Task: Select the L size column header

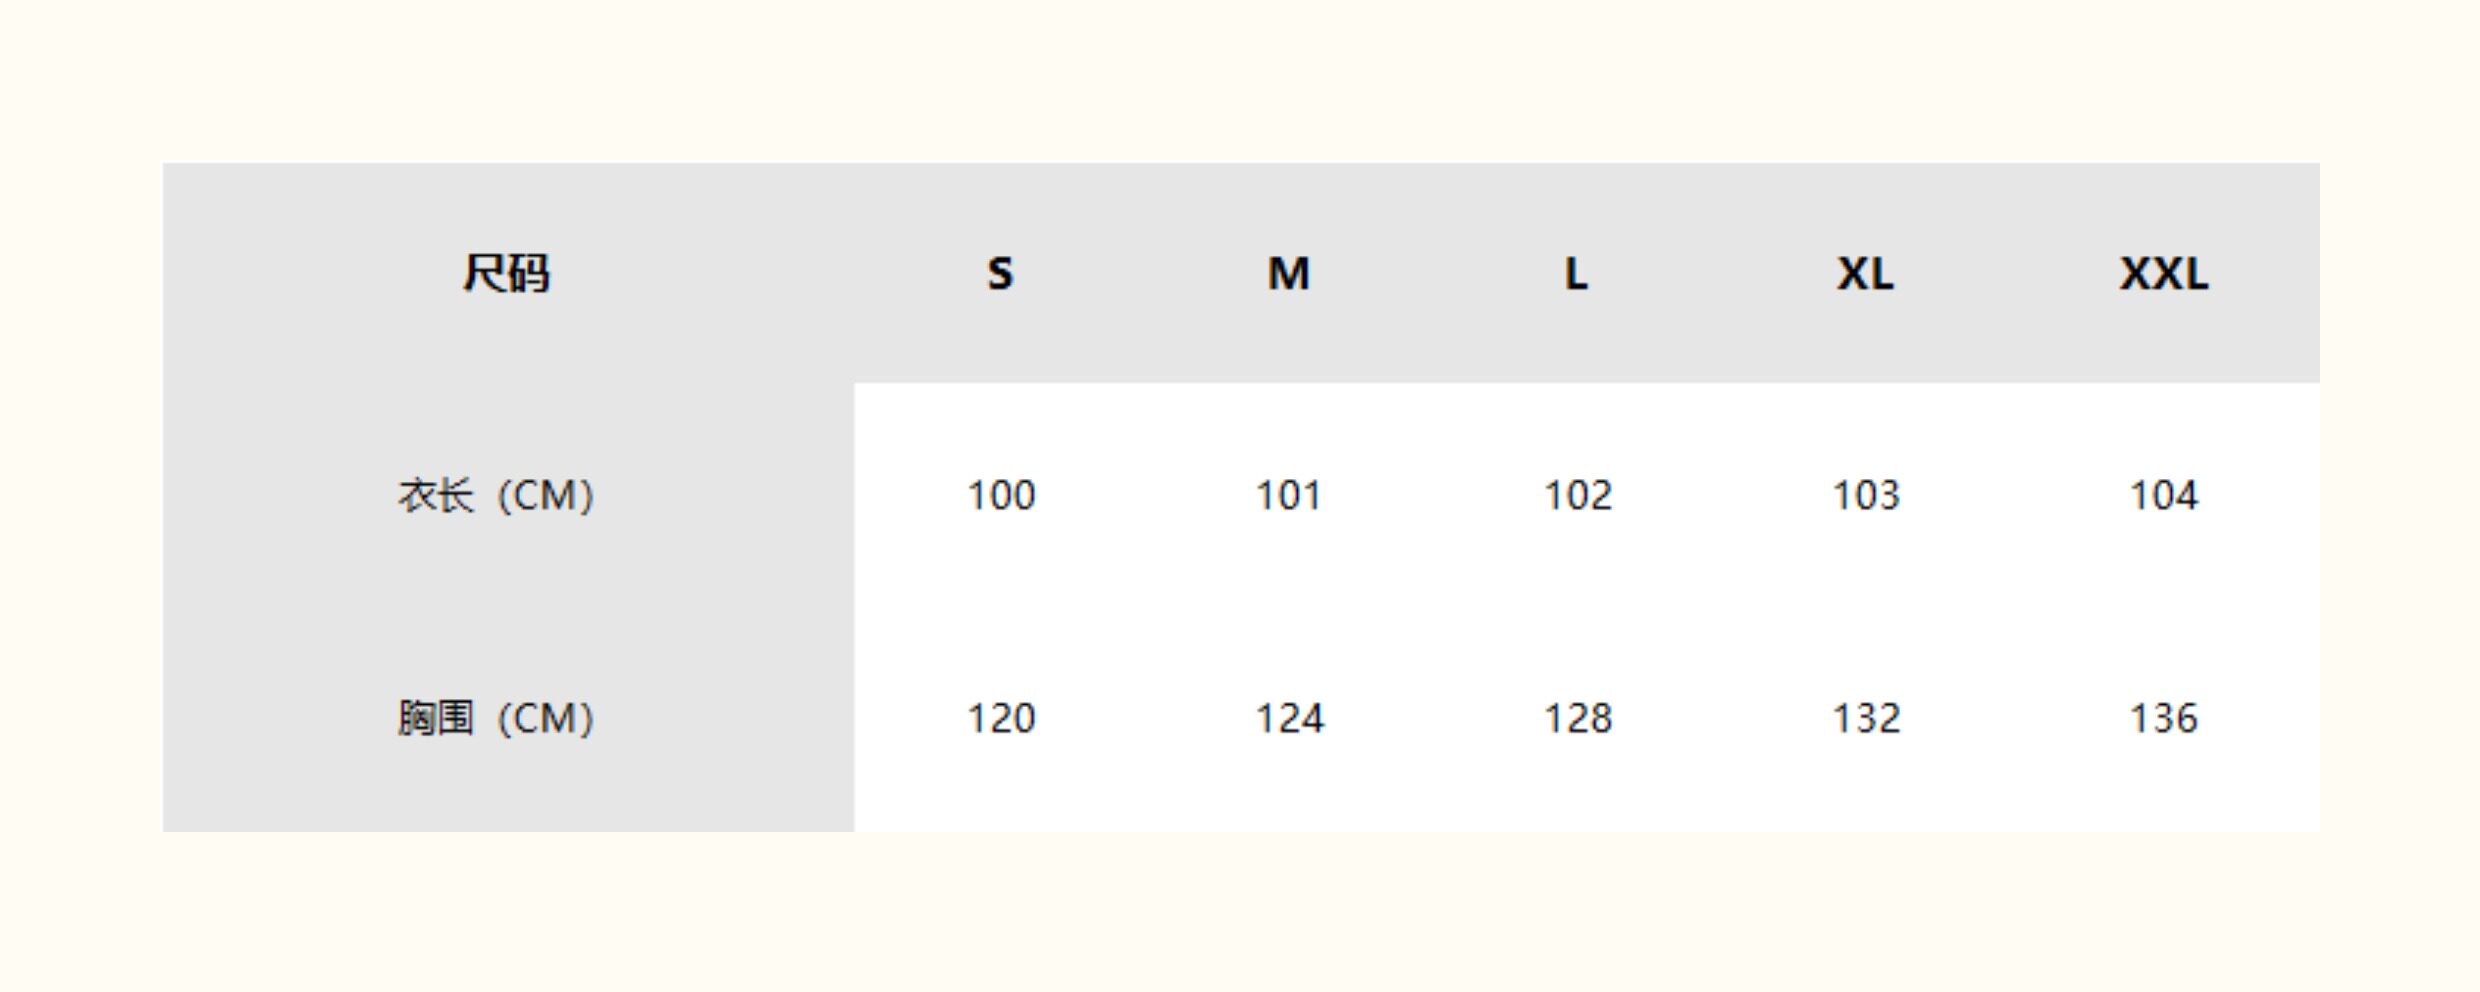Action: tap(1576, 273)
